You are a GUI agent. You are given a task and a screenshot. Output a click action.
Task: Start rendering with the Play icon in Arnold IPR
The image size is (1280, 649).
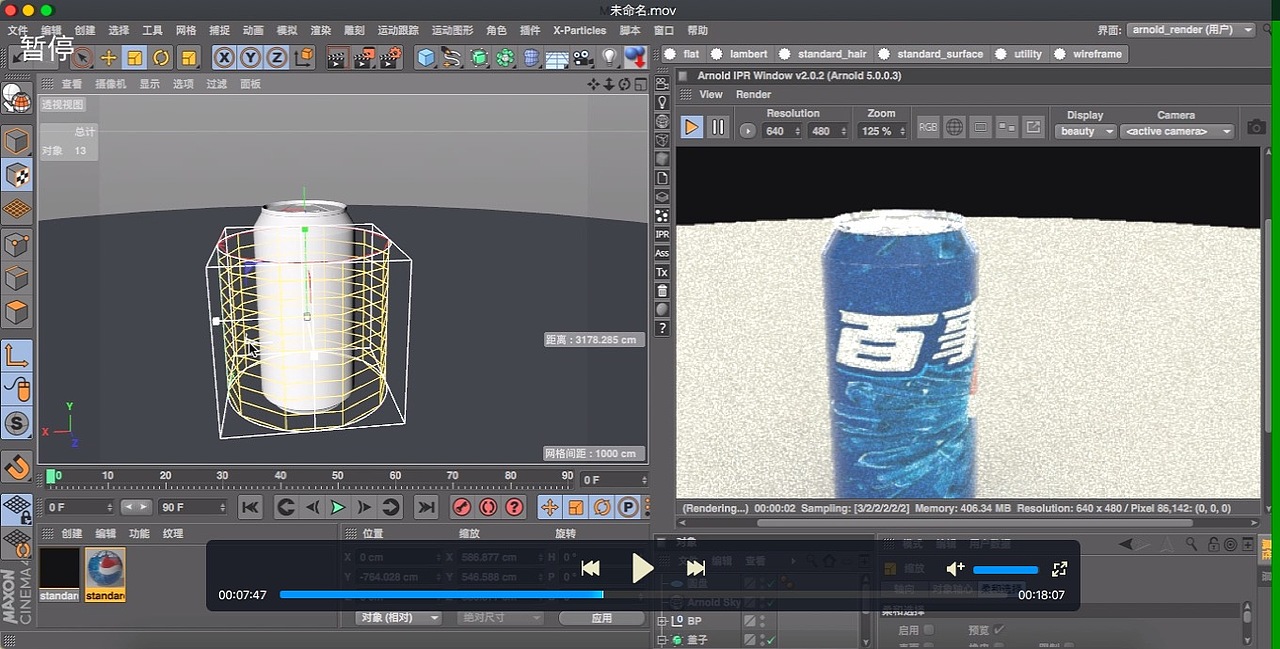[x=692, y=127]
